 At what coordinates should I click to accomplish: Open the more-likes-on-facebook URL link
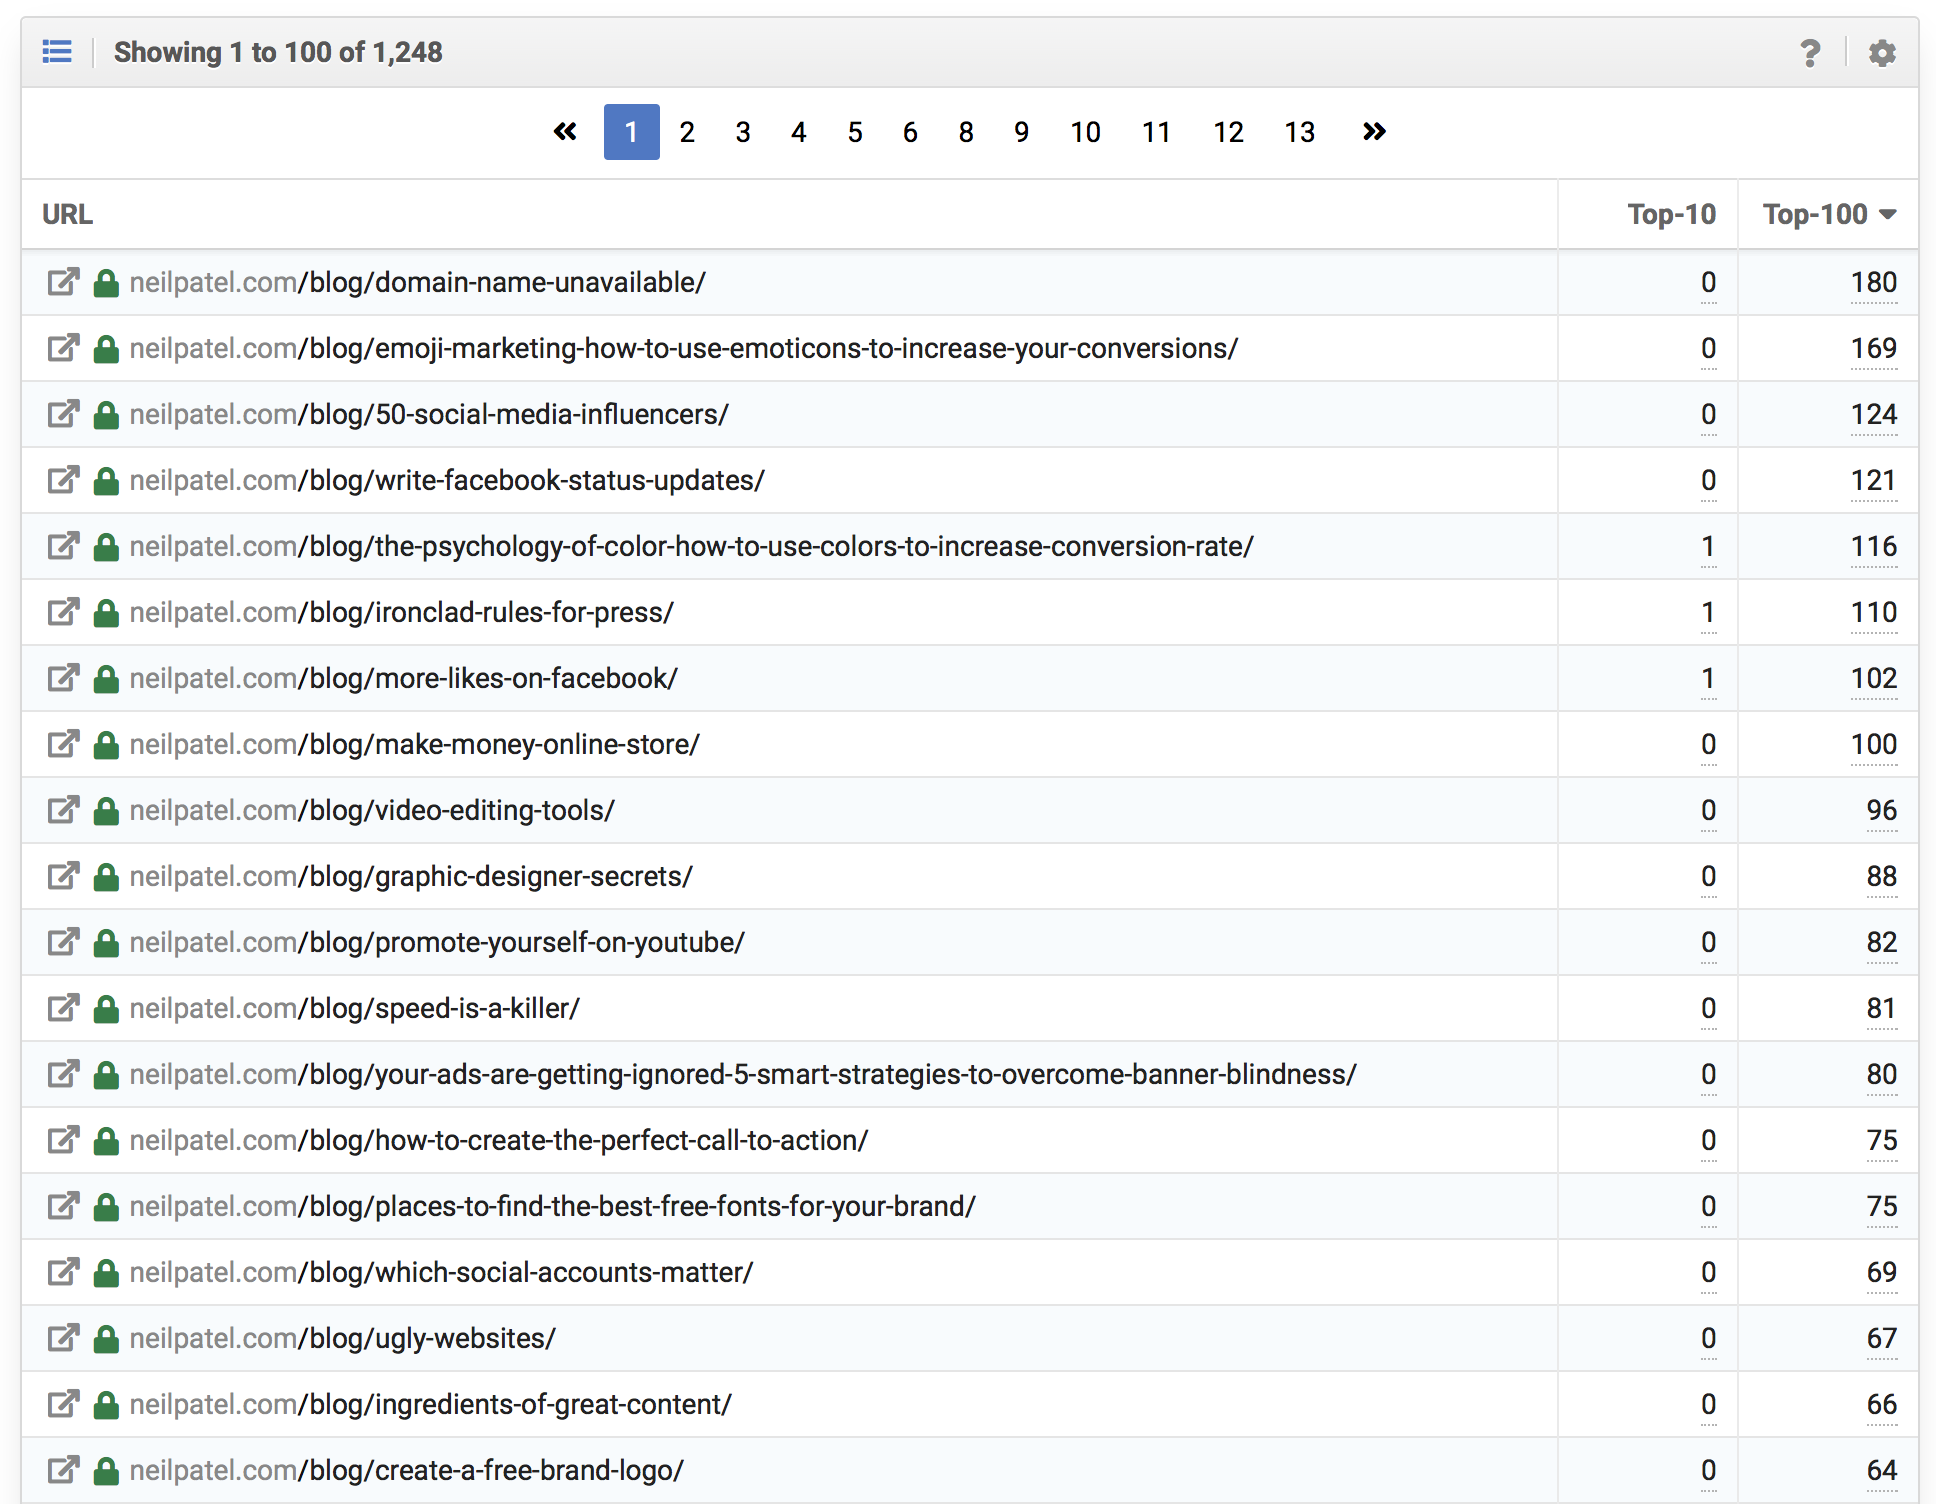pos(404,678)
